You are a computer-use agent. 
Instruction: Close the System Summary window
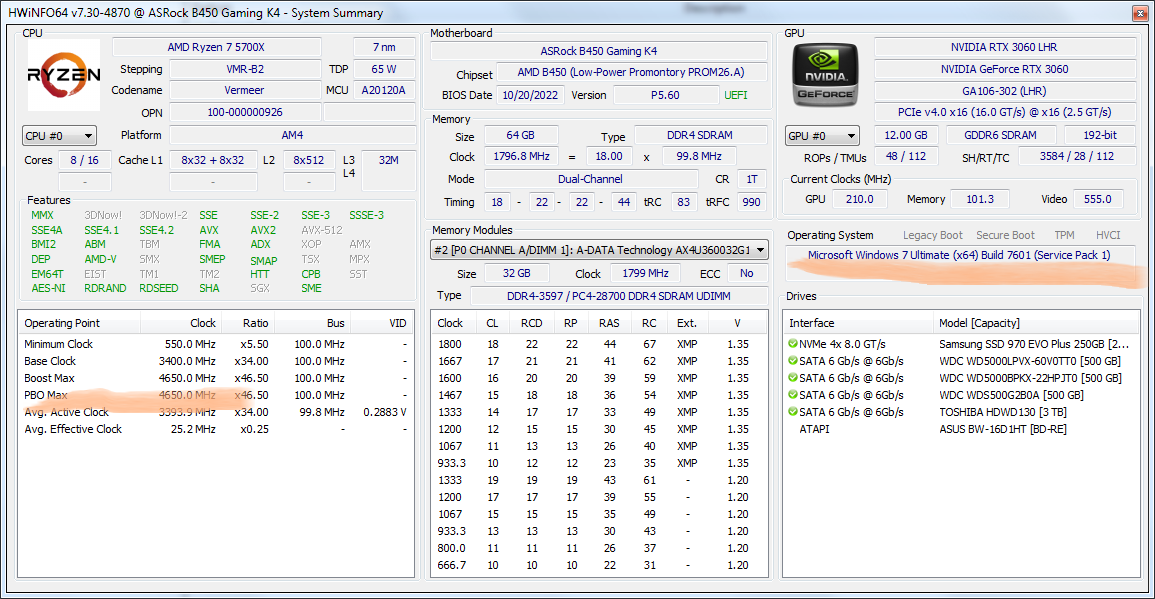tap(1139, 13)
